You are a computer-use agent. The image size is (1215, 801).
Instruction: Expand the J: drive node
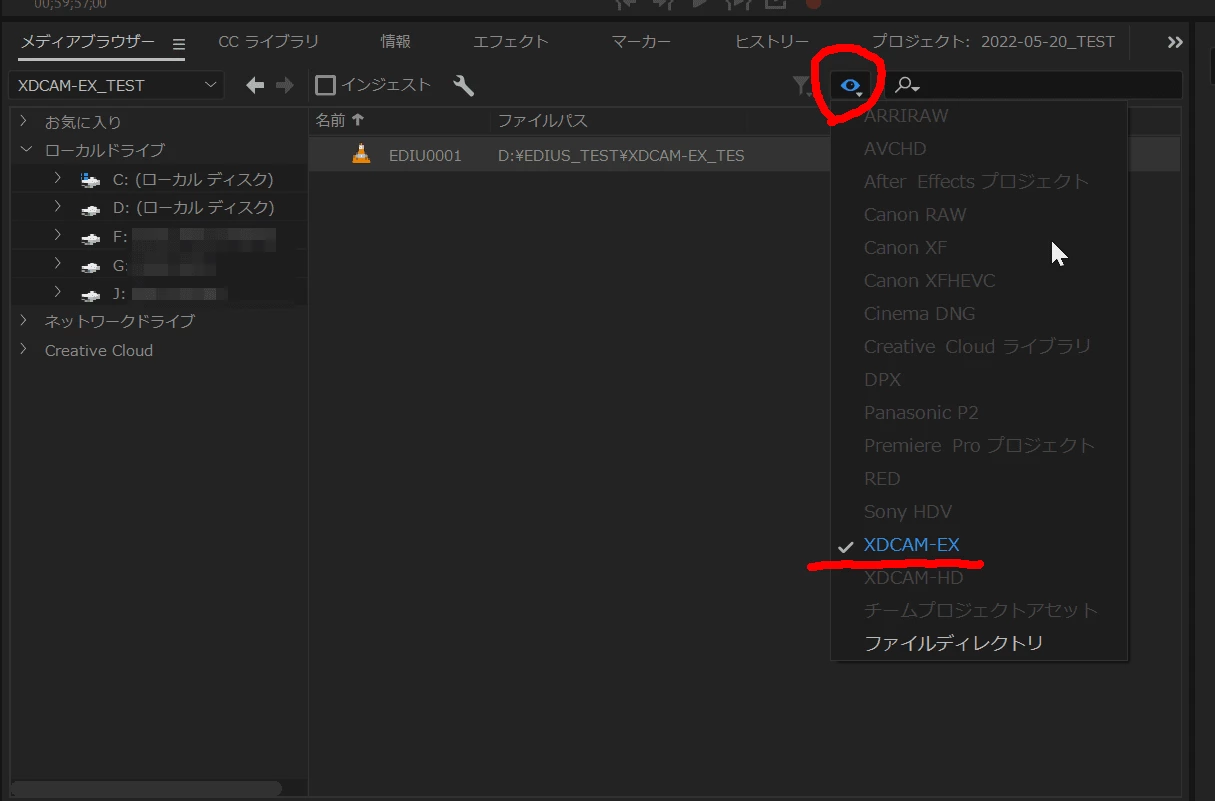click(58, 292)
